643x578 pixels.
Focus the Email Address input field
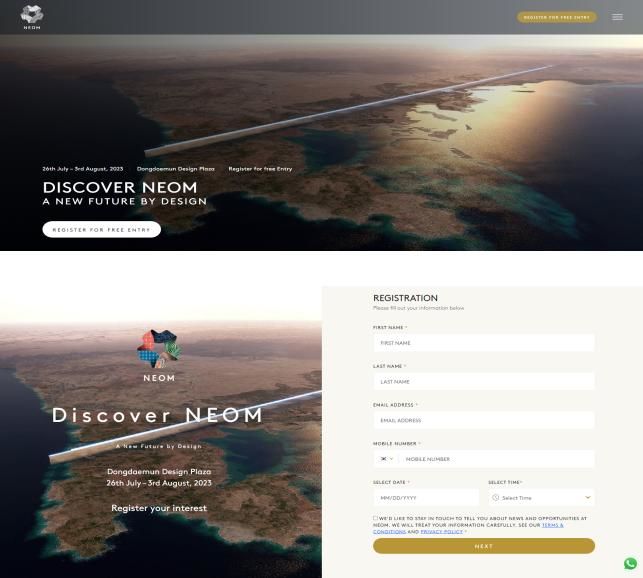pyautogui.click(x=484, y=420)
